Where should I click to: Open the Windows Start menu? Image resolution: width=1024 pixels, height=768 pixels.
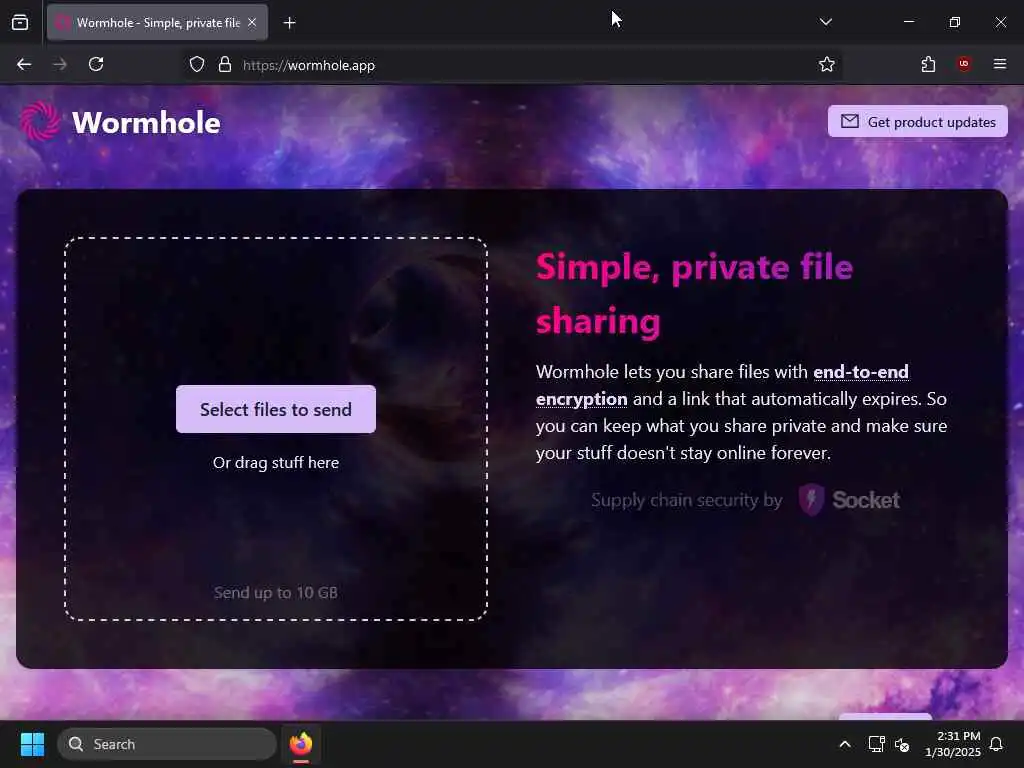[x=32, y=744]
